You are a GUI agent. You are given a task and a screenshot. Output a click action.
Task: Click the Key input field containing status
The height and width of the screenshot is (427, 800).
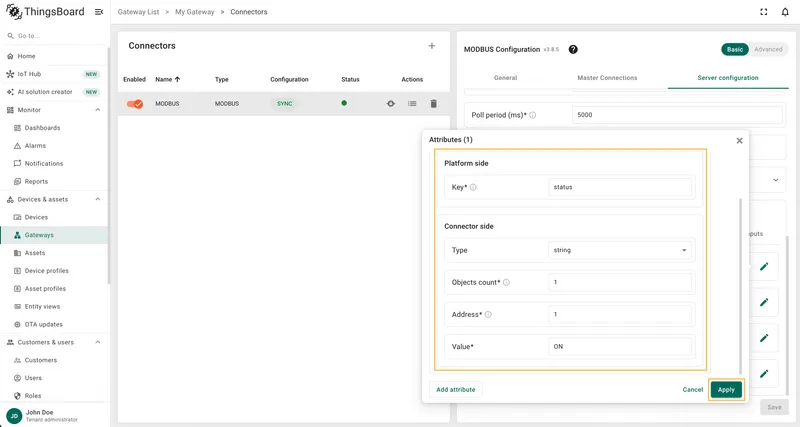(620, 187)
